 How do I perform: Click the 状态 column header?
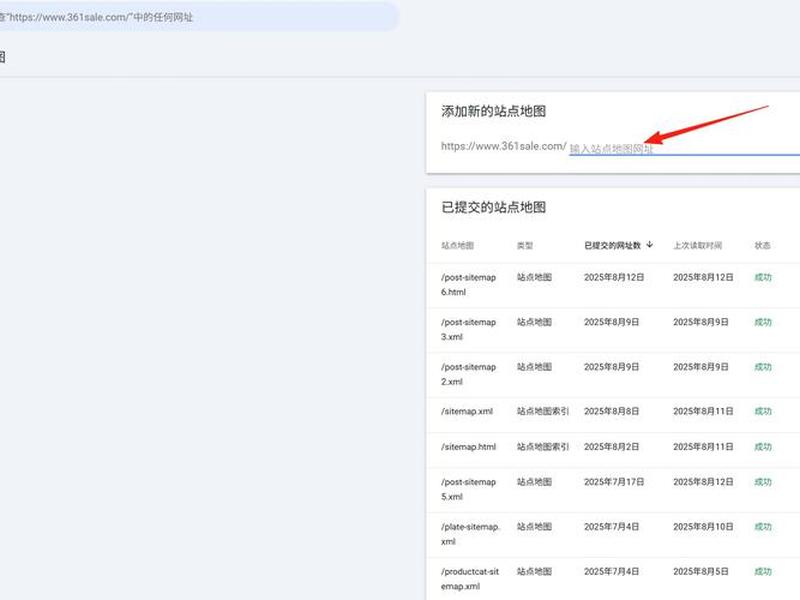point(763,245)
